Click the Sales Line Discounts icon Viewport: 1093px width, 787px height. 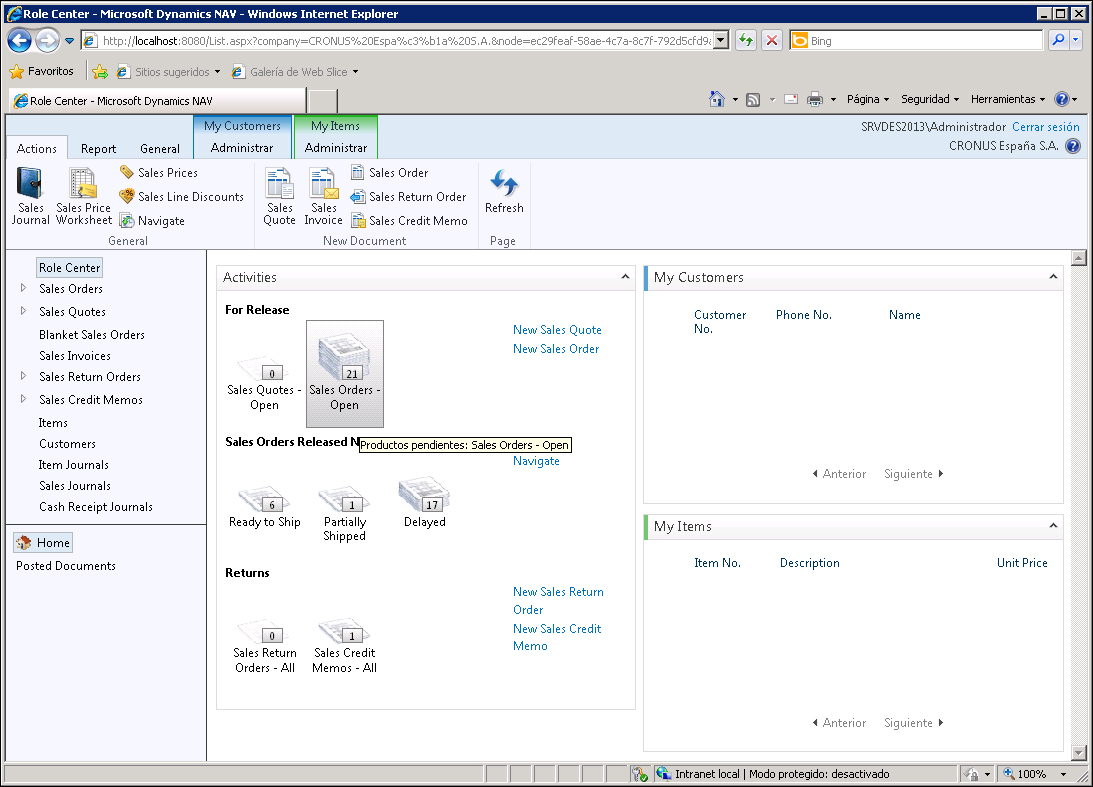click(x=127, y=197)
